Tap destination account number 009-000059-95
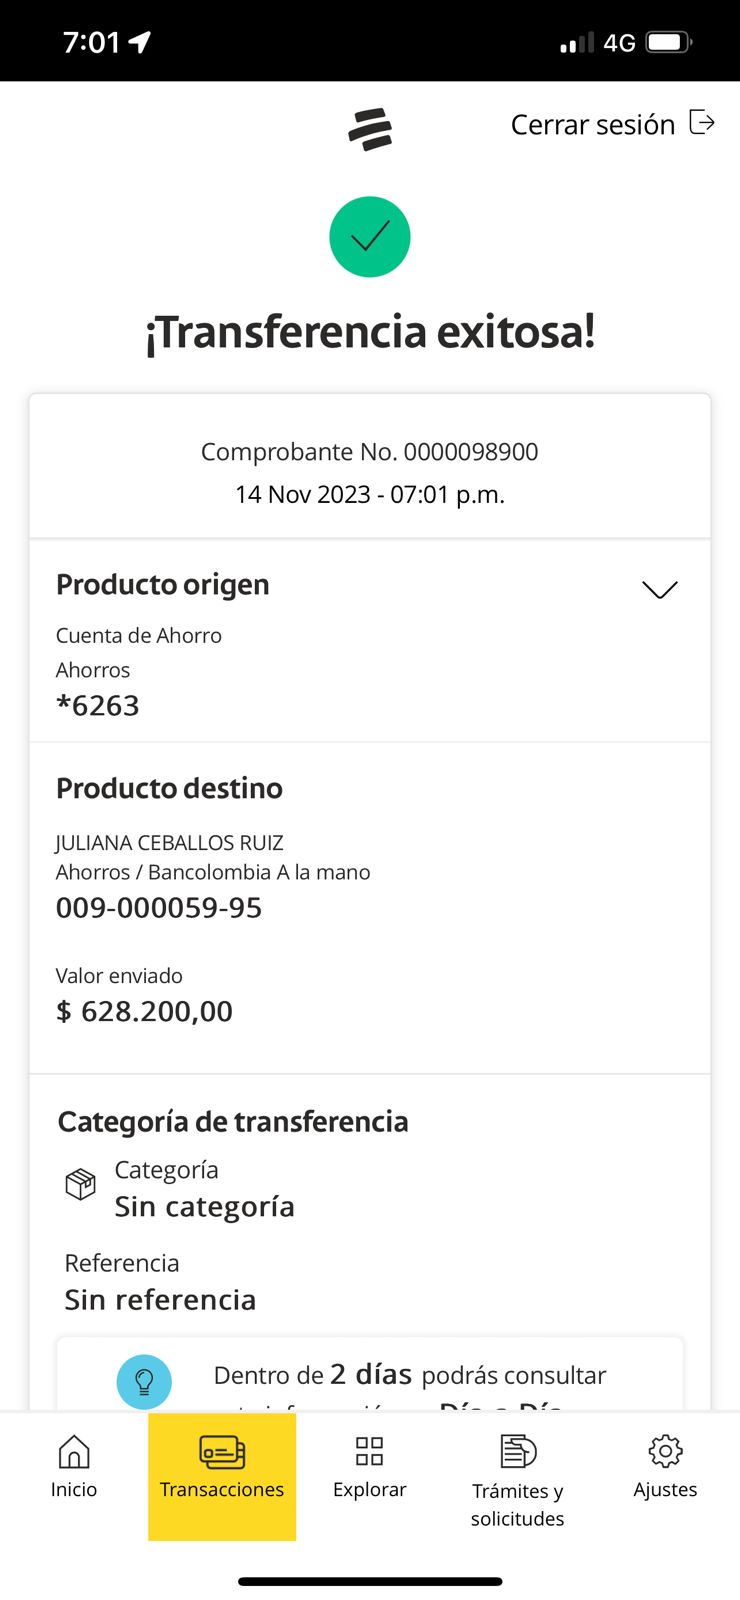Screen dimensions: 740x1600 pos(159,908)
